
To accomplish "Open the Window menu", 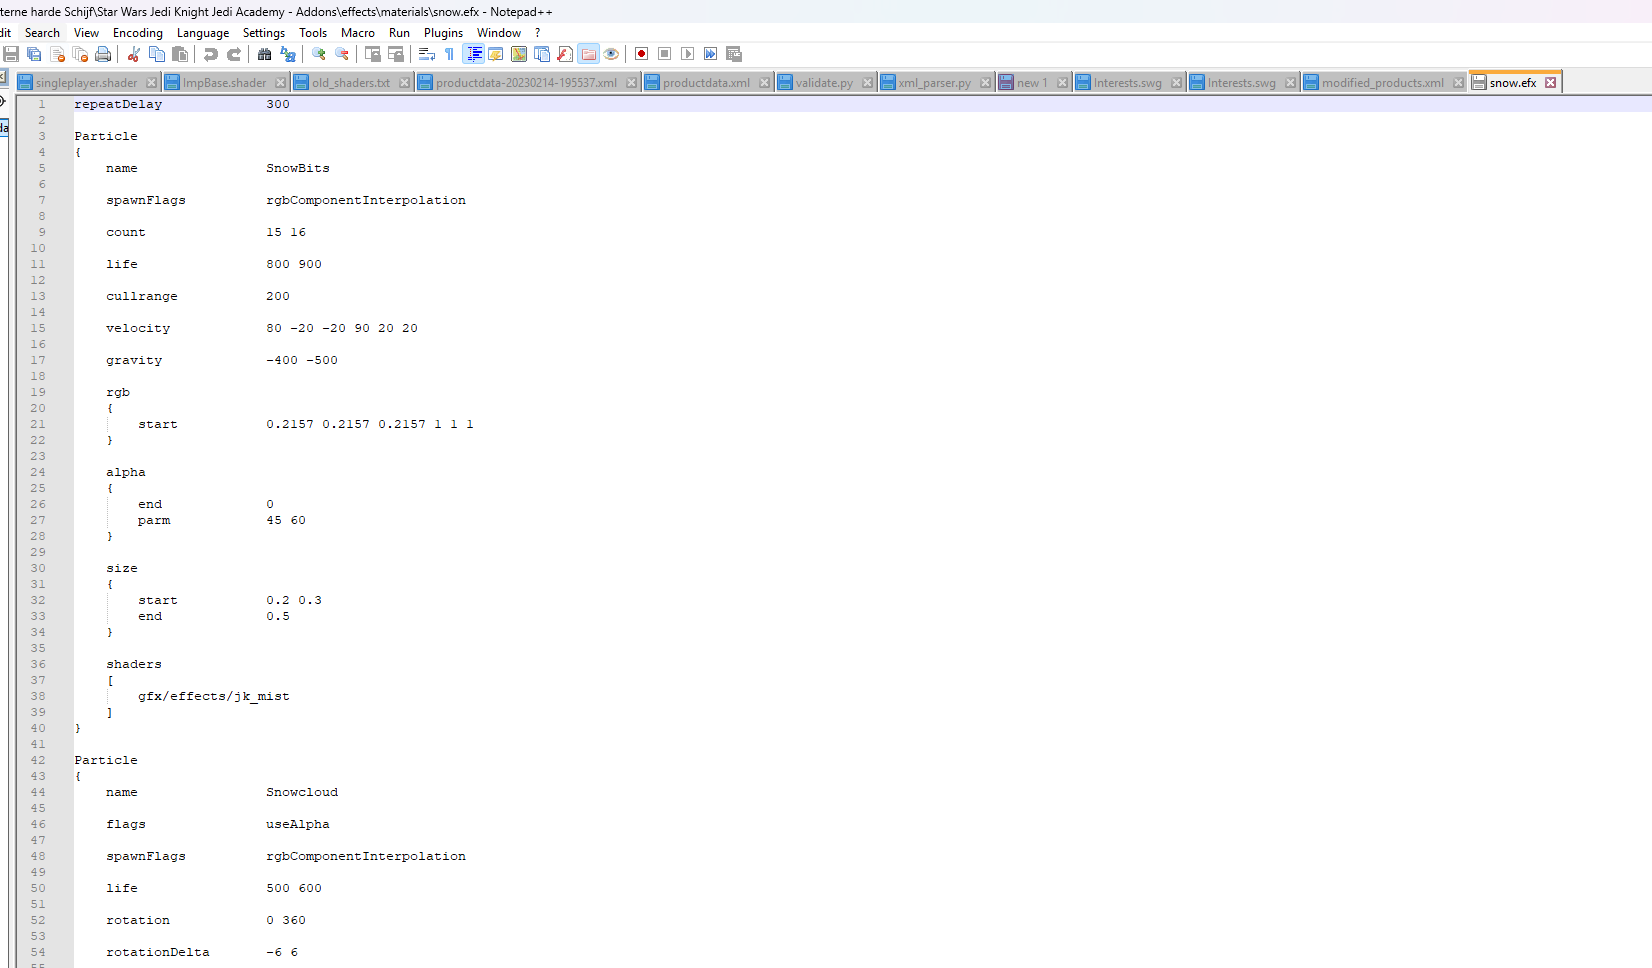I will click(x=499, y=33).
